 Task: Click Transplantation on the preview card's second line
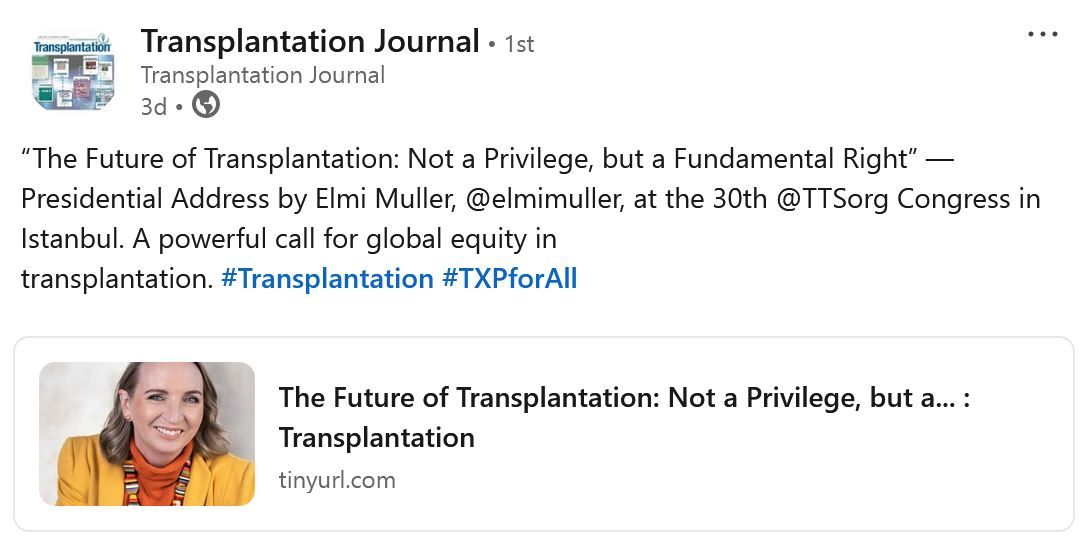376,438
